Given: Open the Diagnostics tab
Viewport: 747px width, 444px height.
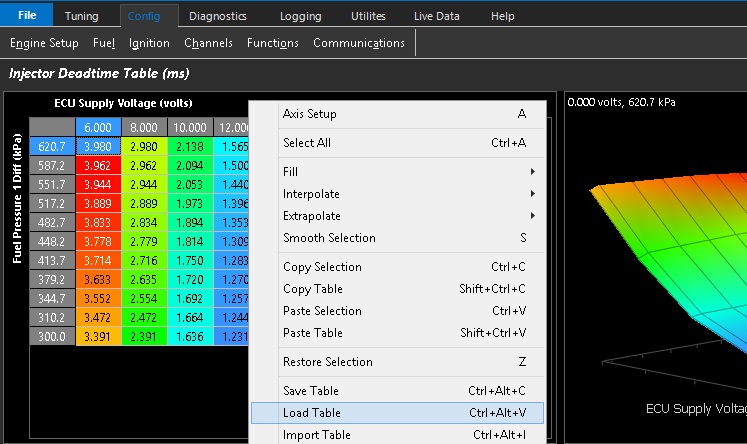Looking at the screenshot, I should [x=218, y=16].
